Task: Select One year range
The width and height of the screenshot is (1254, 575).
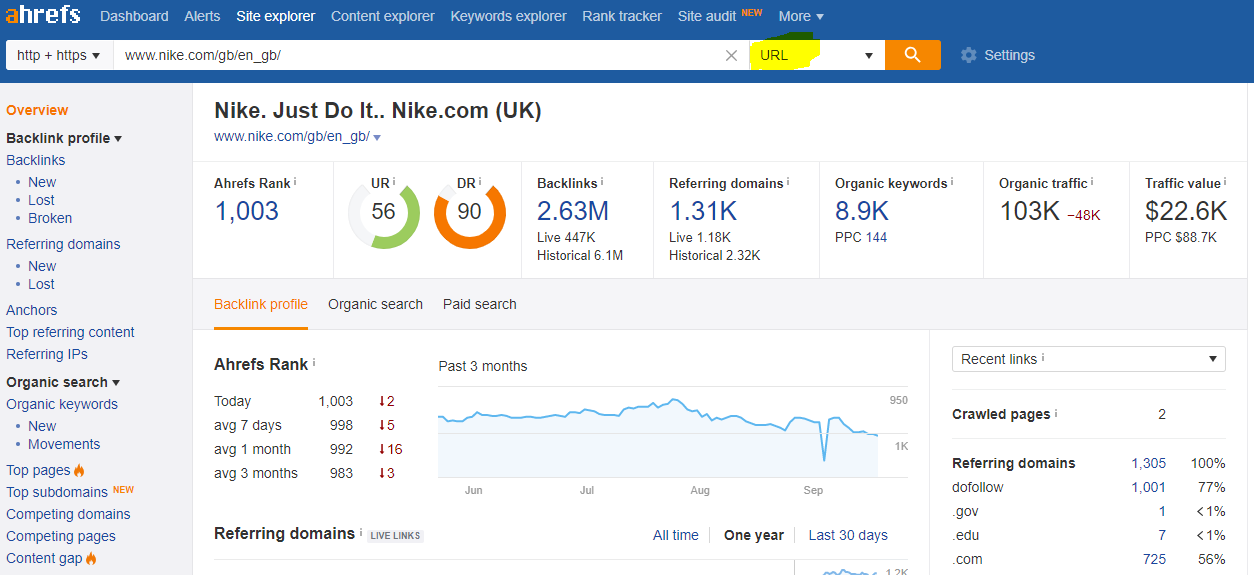Action: pos(754,535)
